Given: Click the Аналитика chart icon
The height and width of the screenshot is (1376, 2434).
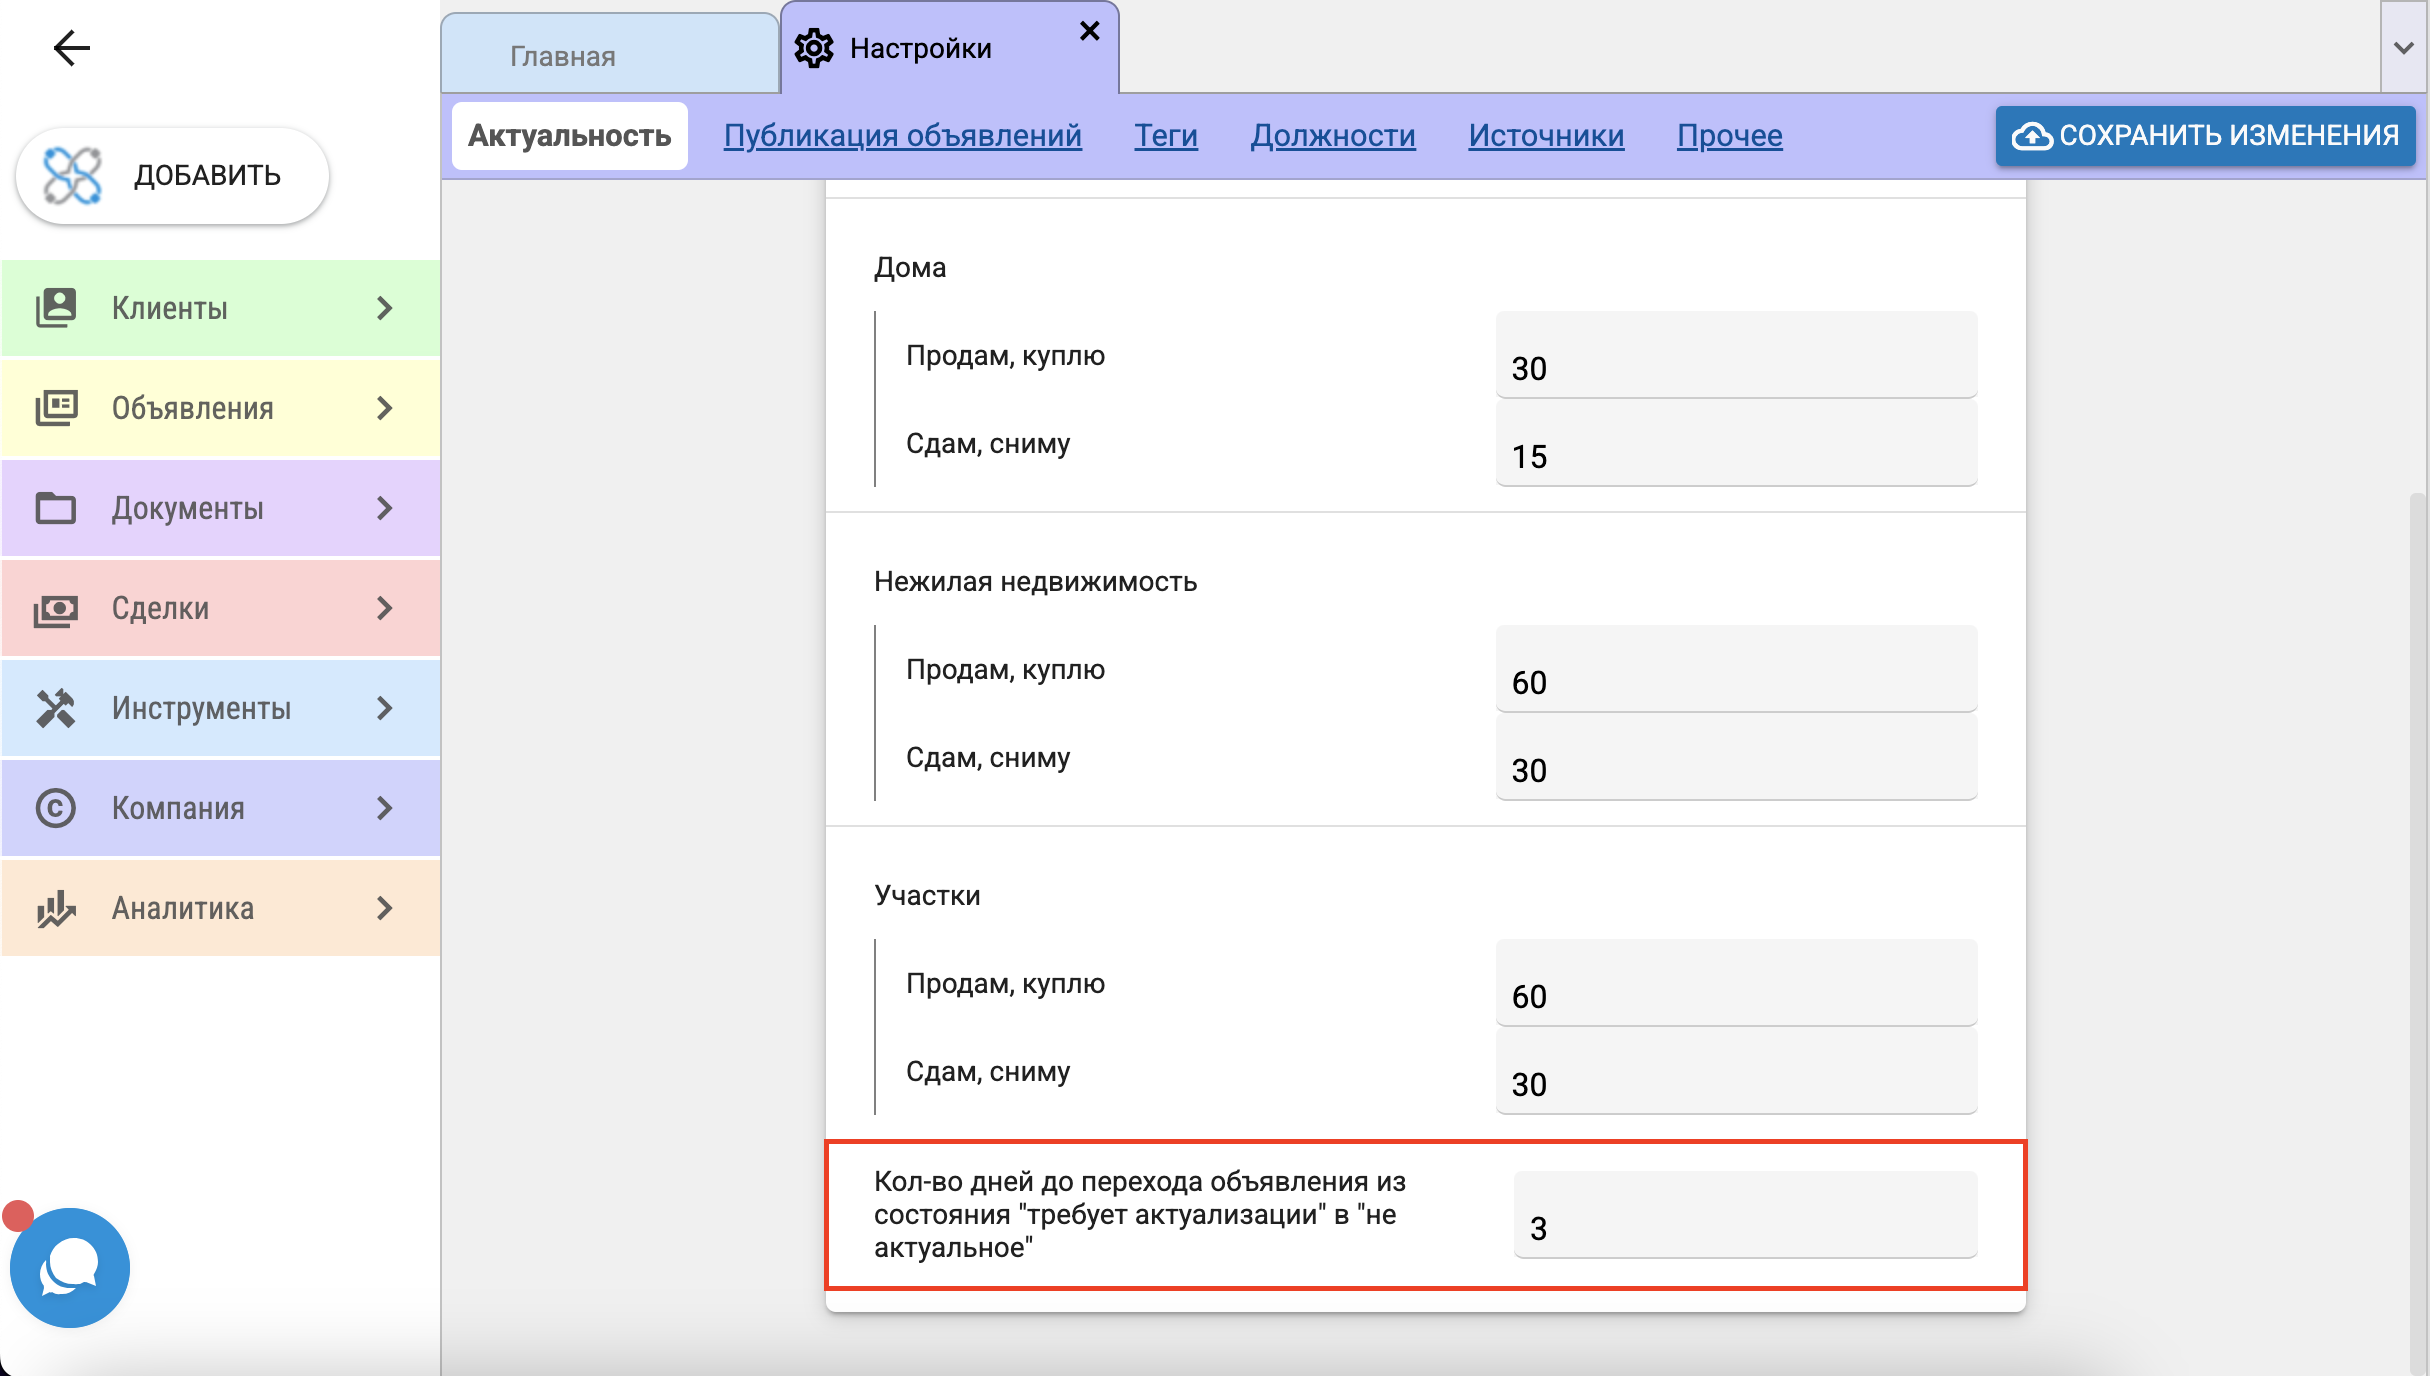Looking at the screenshot, I should tap(56, 908).
